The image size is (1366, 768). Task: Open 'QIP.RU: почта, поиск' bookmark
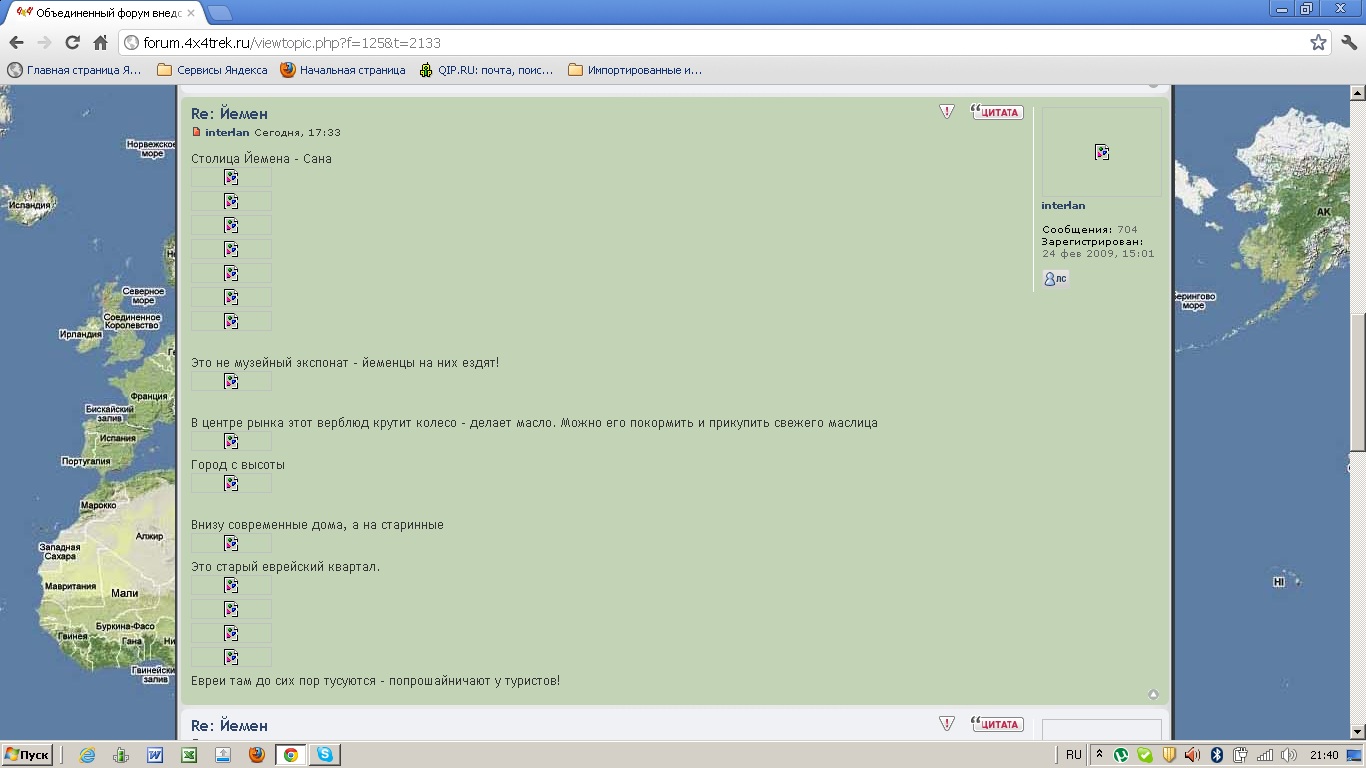(486, 70)
